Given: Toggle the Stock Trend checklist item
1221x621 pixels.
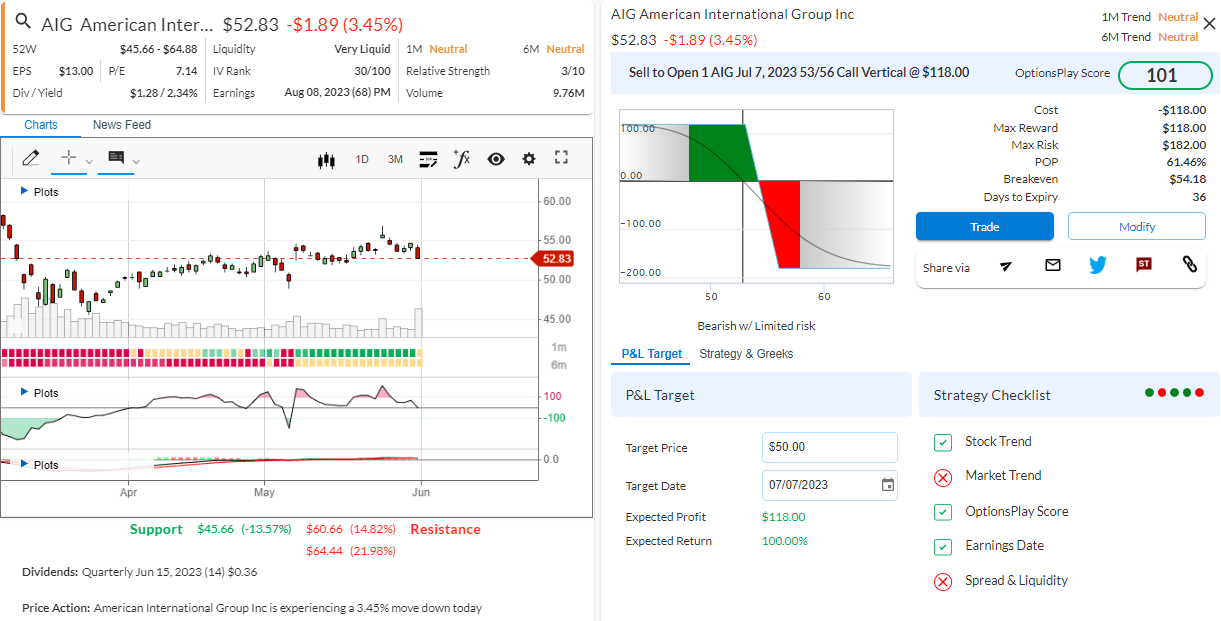Looking at the screenshot, I should click(942, 442).
